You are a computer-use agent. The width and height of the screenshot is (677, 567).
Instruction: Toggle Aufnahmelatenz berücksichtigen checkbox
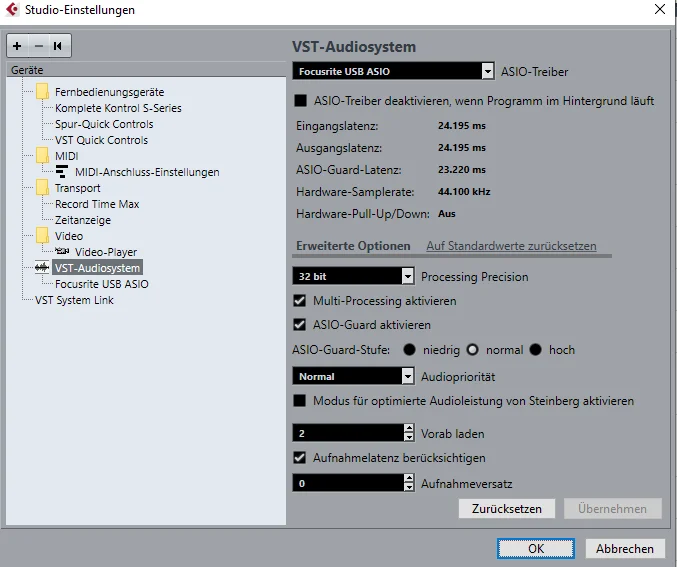point(300,457)
